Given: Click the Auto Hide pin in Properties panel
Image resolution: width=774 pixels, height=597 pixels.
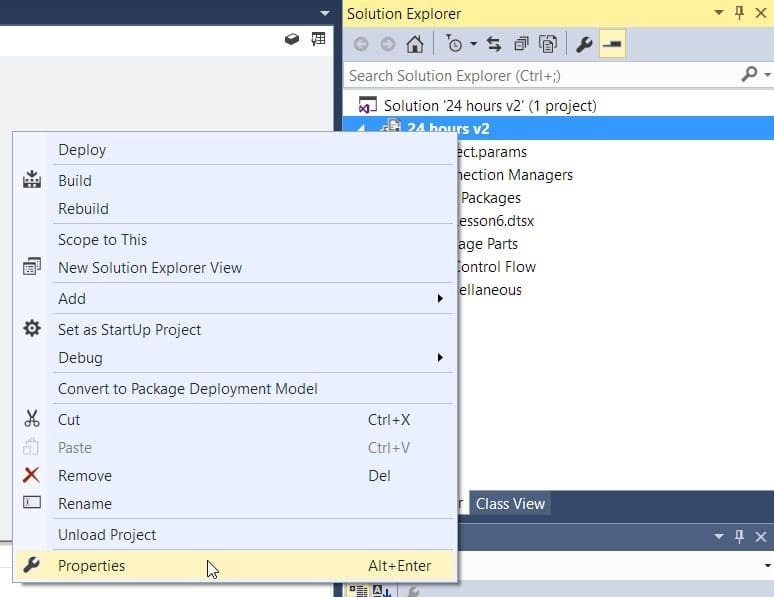Looking at the screenshot, I should tap(739, 536).
